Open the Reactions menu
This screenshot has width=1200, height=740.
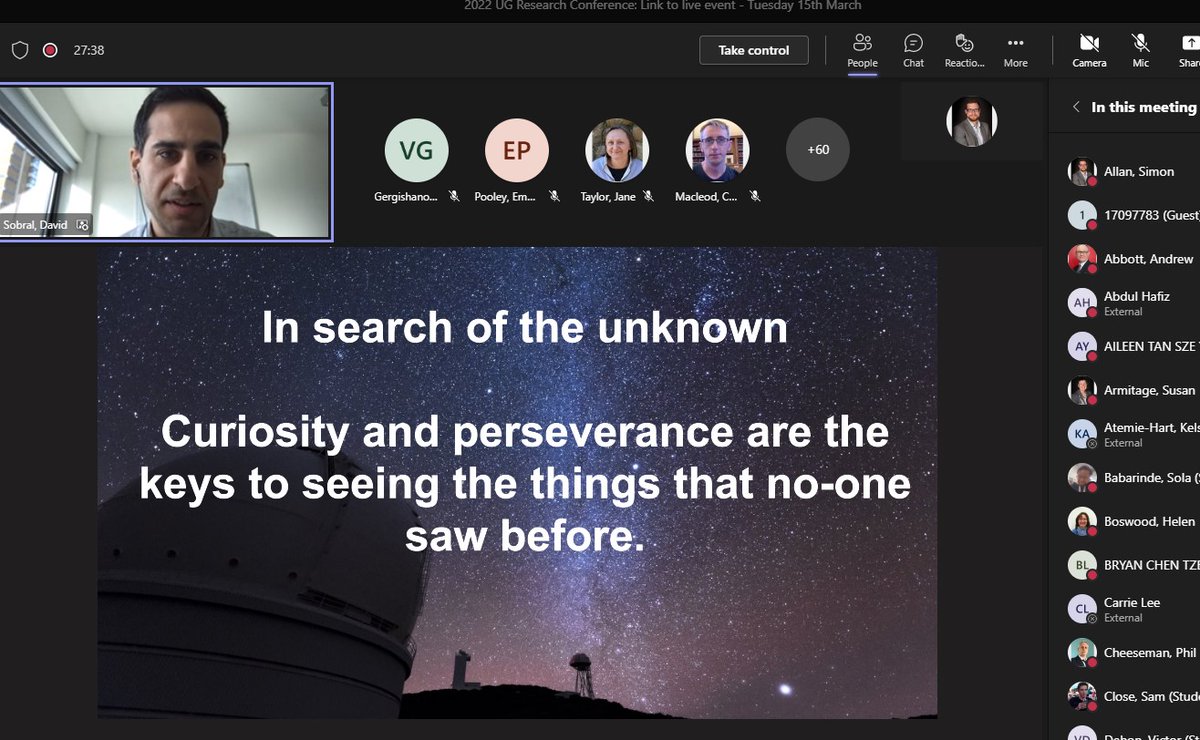[x=964, y=50]
